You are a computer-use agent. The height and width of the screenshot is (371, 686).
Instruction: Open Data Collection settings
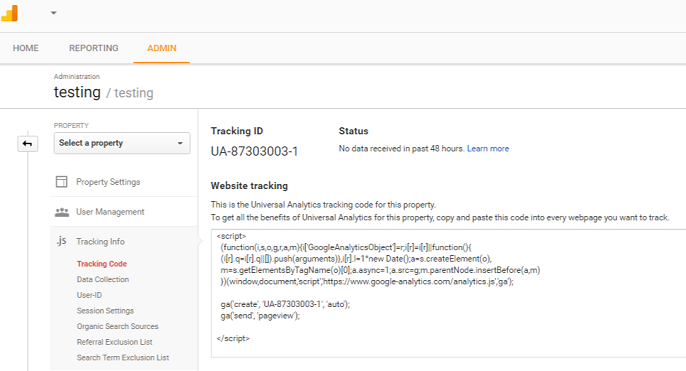(103, 279)
